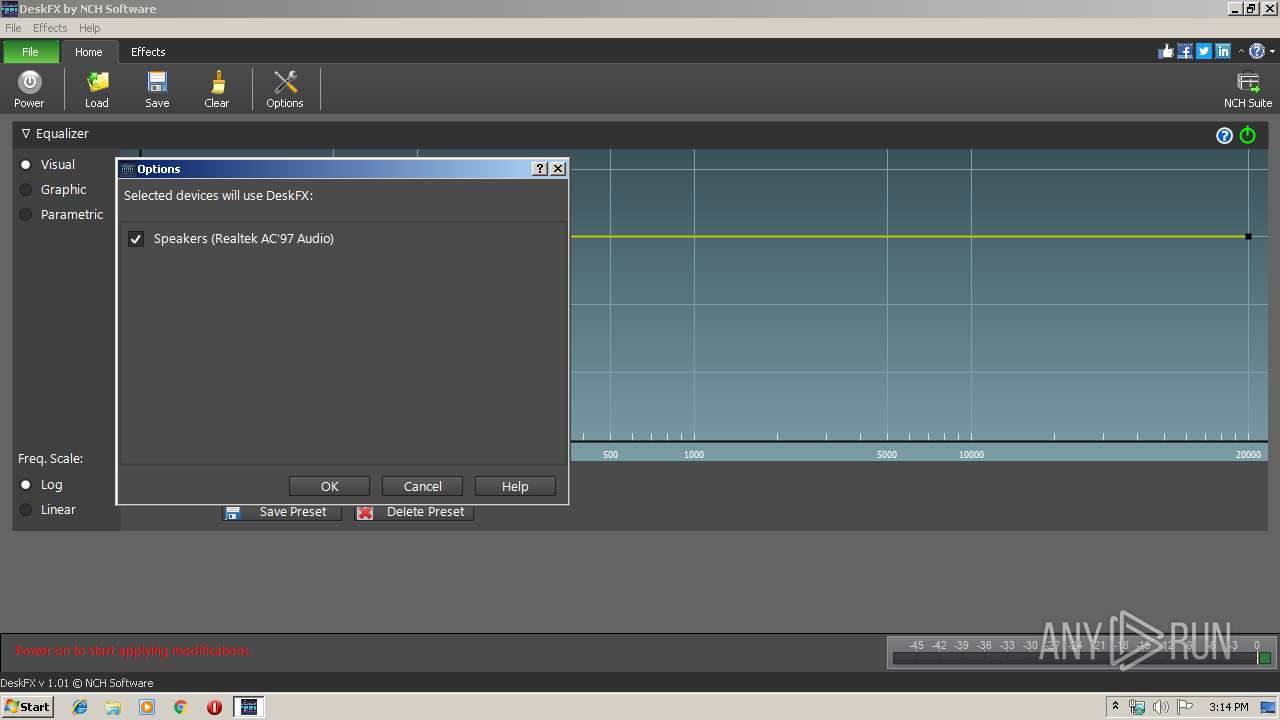Share on LinkedIn icon
Image resolution: width=1280 pixels, height=720 pixels.
pyautogui.click(x=1223, y=52)
